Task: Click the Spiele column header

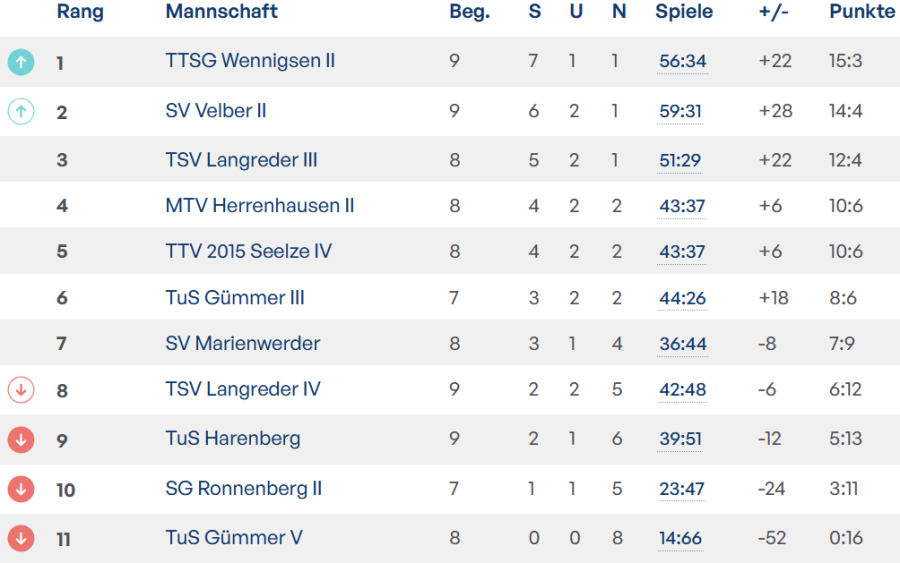Action: [684, 12]
